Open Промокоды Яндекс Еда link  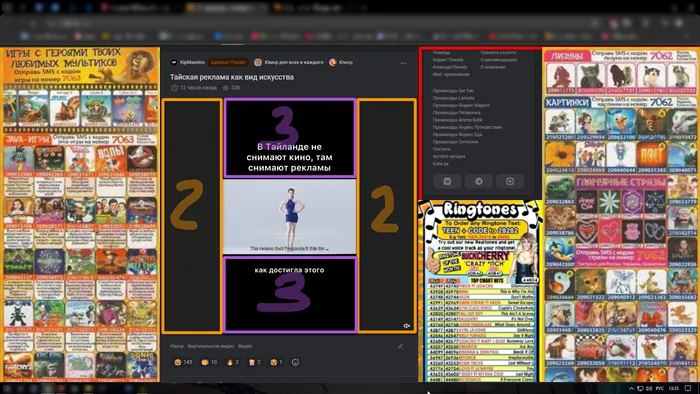pos(457,134)
